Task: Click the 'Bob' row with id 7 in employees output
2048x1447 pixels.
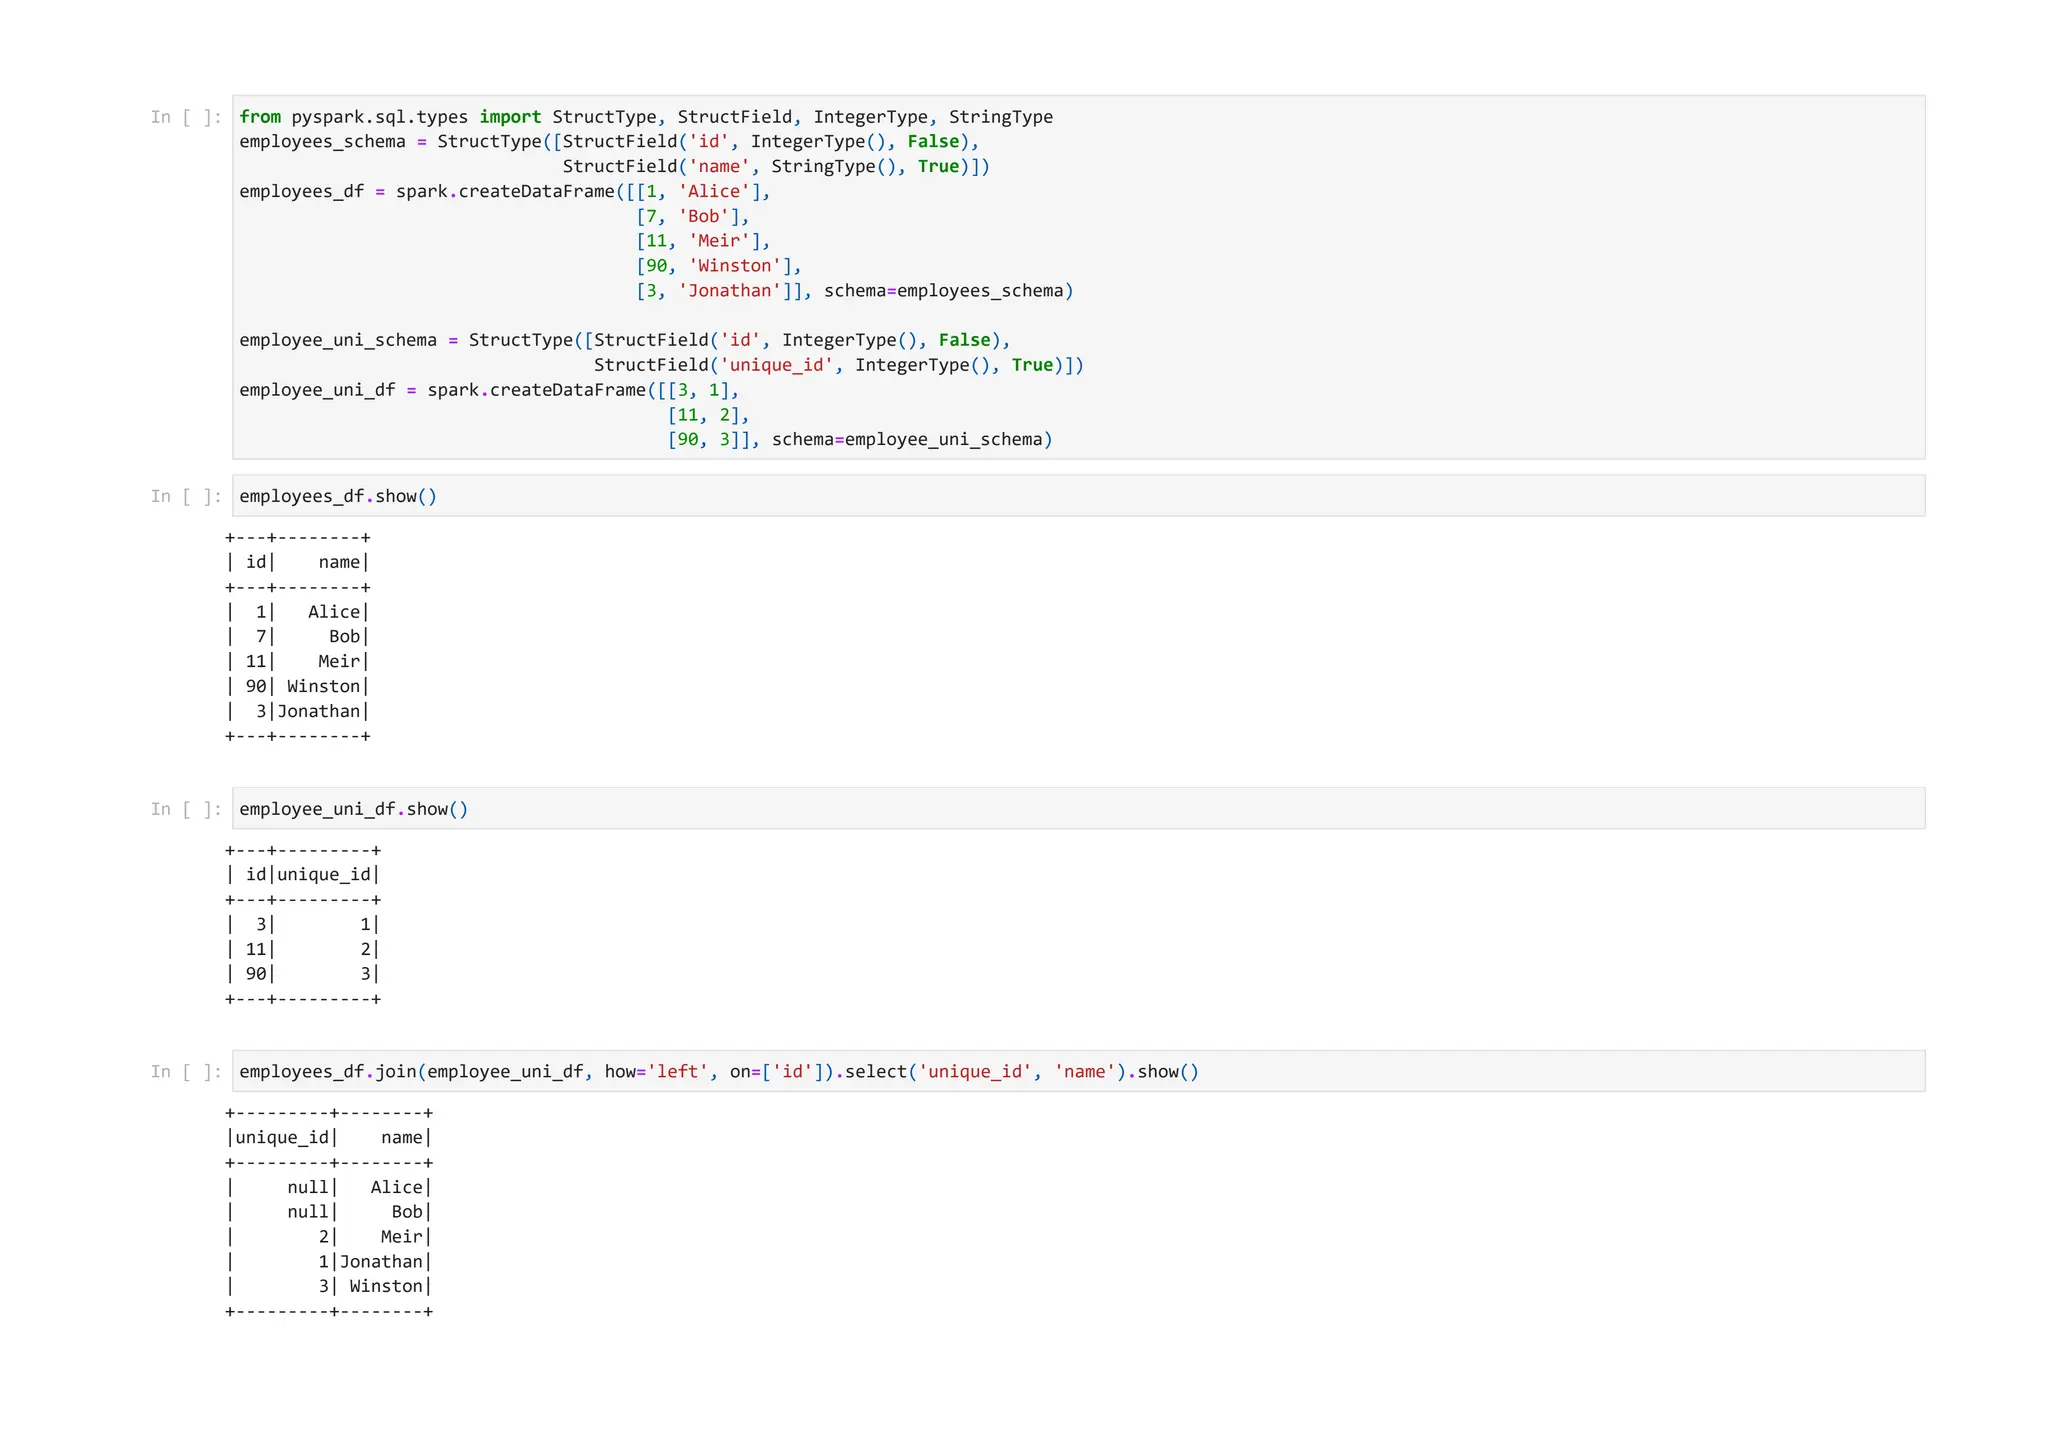Action: pos(298,637)
